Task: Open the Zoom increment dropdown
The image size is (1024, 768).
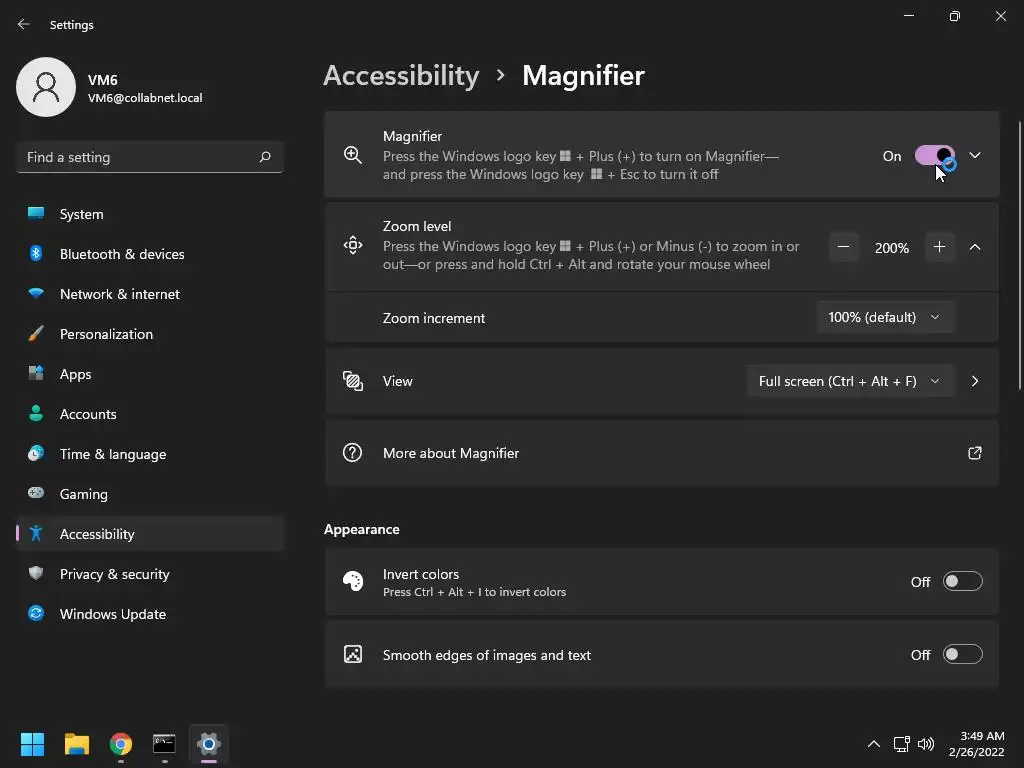Action: (884, 317)
